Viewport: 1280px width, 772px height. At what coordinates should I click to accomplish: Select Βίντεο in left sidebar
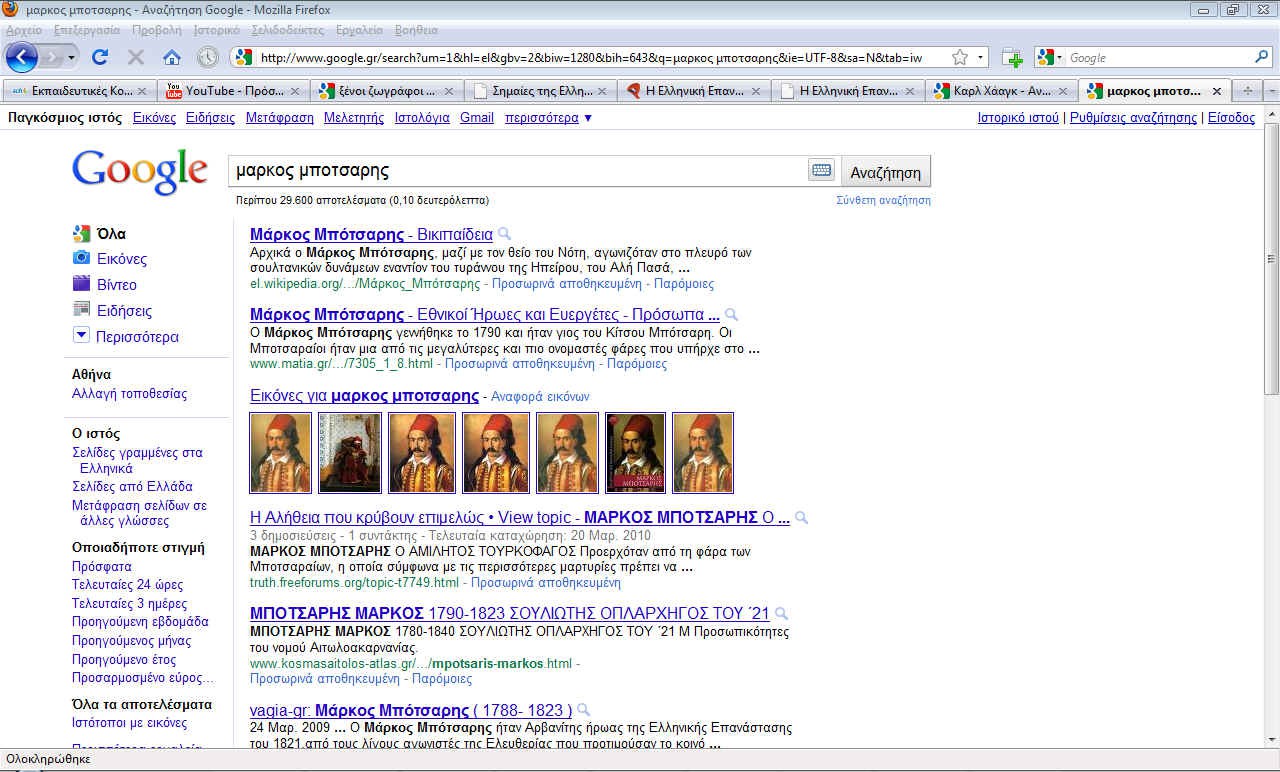click(x=117, y=285)
